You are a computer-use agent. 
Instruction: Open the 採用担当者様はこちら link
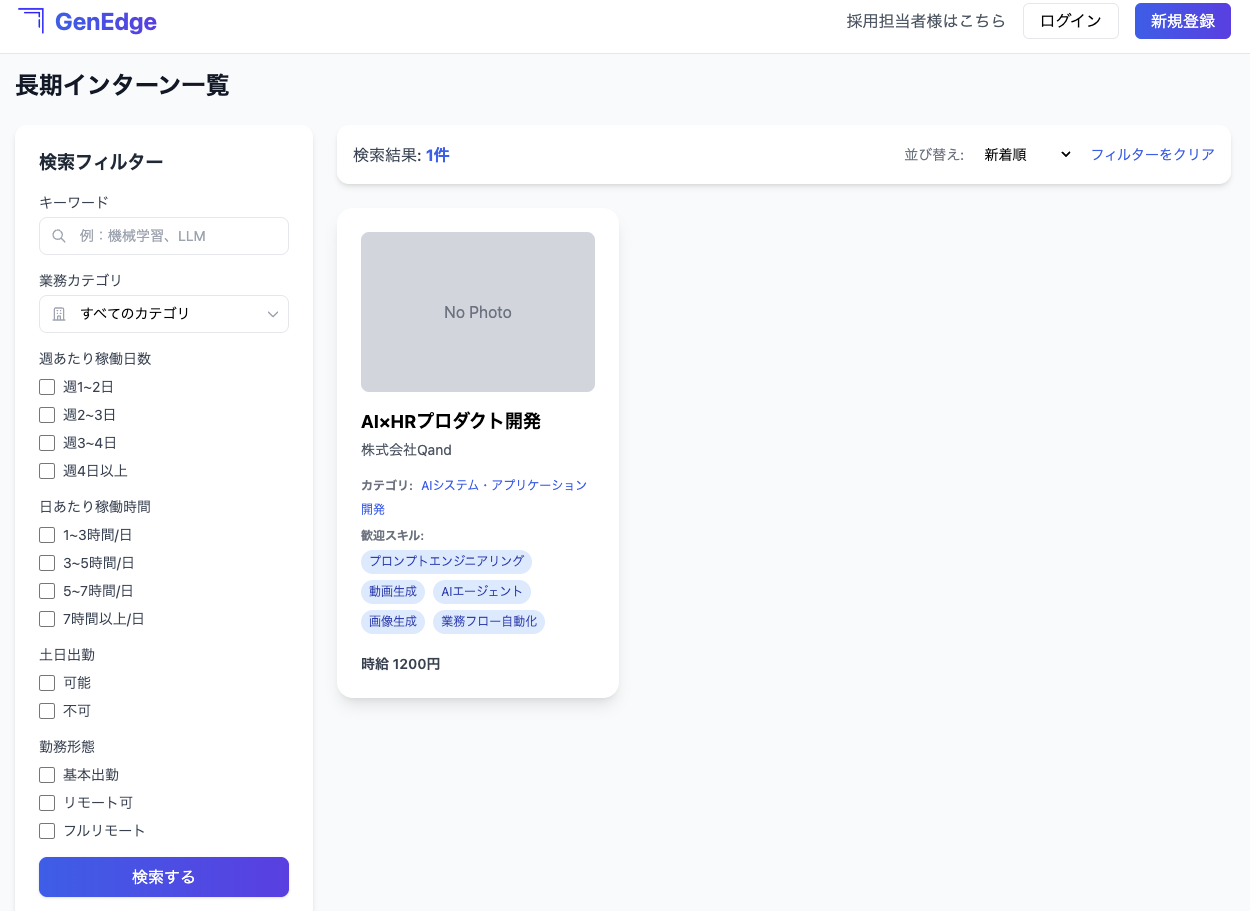(x=926, y=21)
